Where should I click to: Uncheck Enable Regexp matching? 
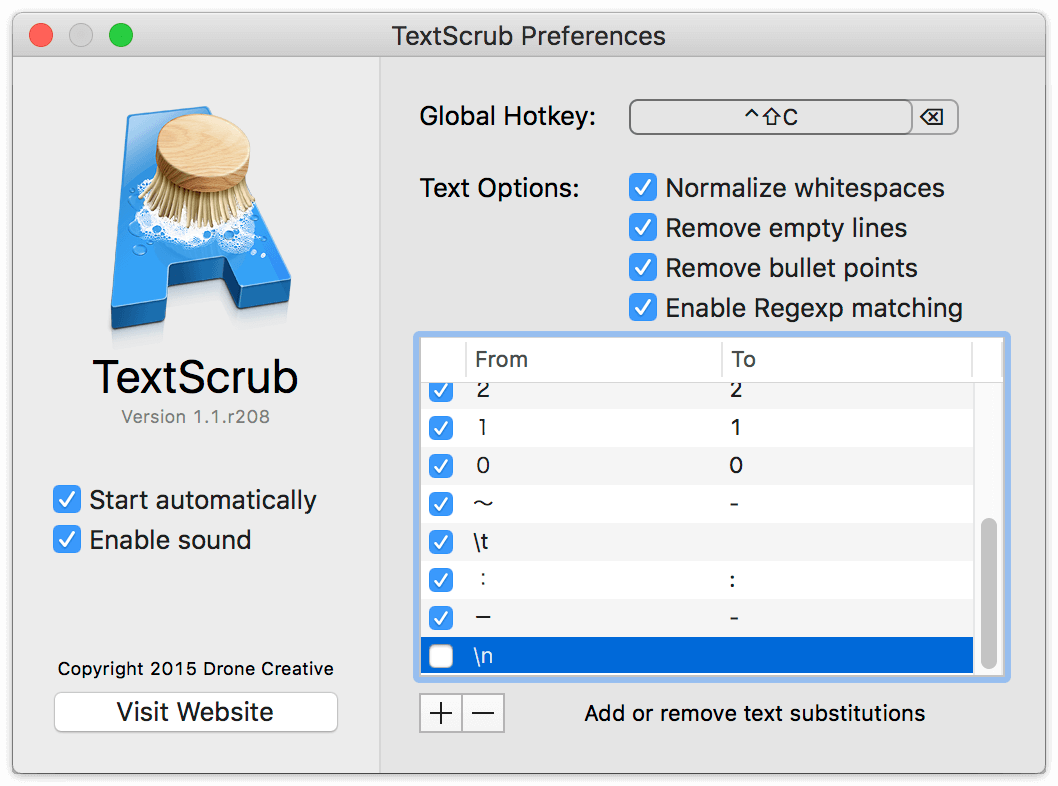tap(643, 308)
